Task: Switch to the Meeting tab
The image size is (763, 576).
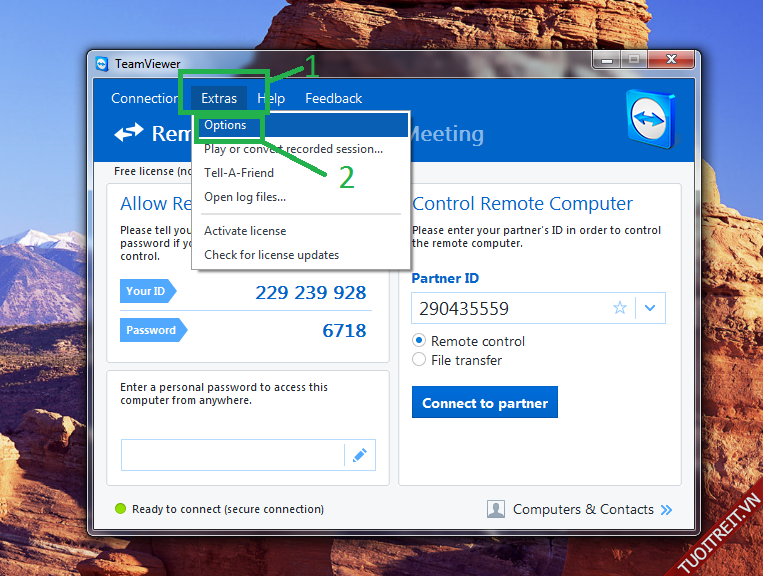Action: (445, 134)
